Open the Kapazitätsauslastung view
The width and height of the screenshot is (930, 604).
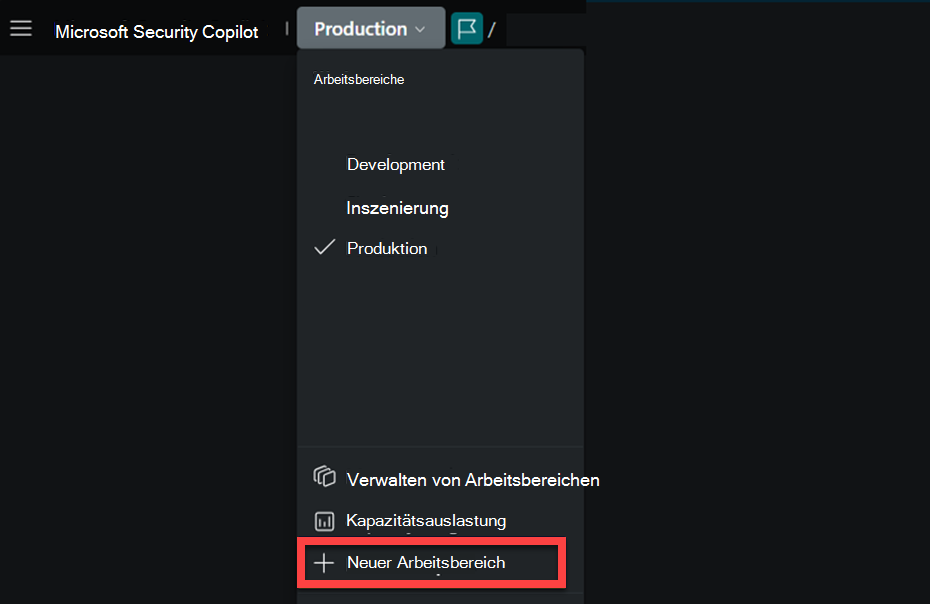[x=426, y=520]
